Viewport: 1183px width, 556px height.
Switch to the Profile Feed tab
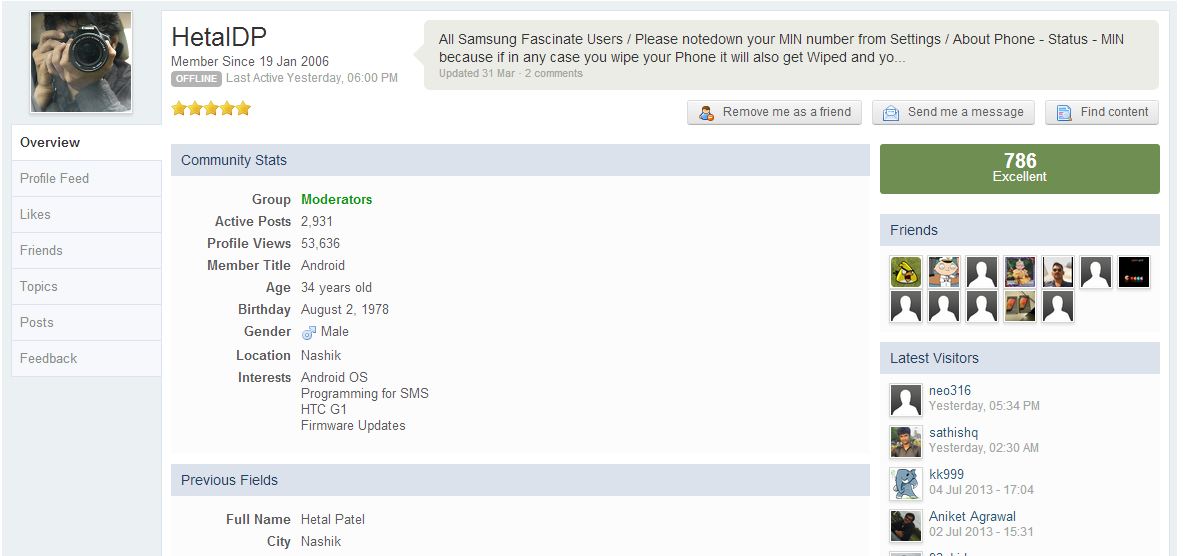point(55,178)
